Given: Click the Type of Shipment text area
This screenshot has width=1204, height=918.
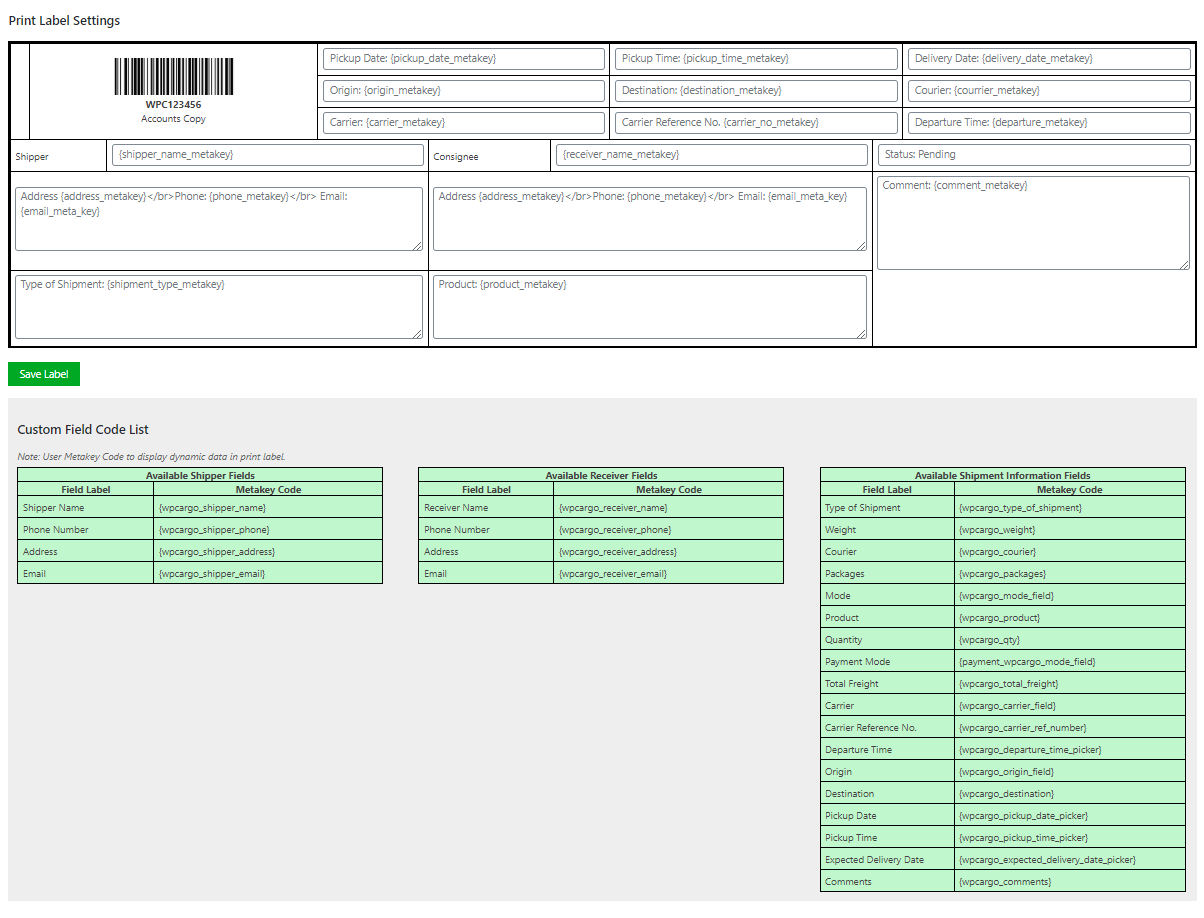Looking at the screenshot, I should click(x=219, y=307).
